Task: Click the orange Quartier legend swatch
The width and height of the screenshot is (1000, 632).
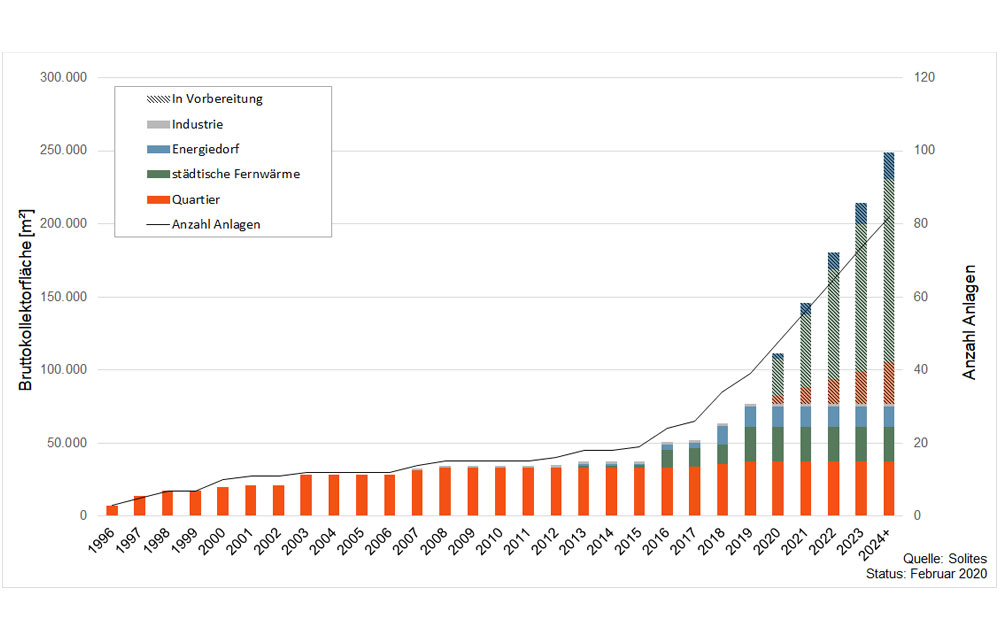Action: point(158,200)
